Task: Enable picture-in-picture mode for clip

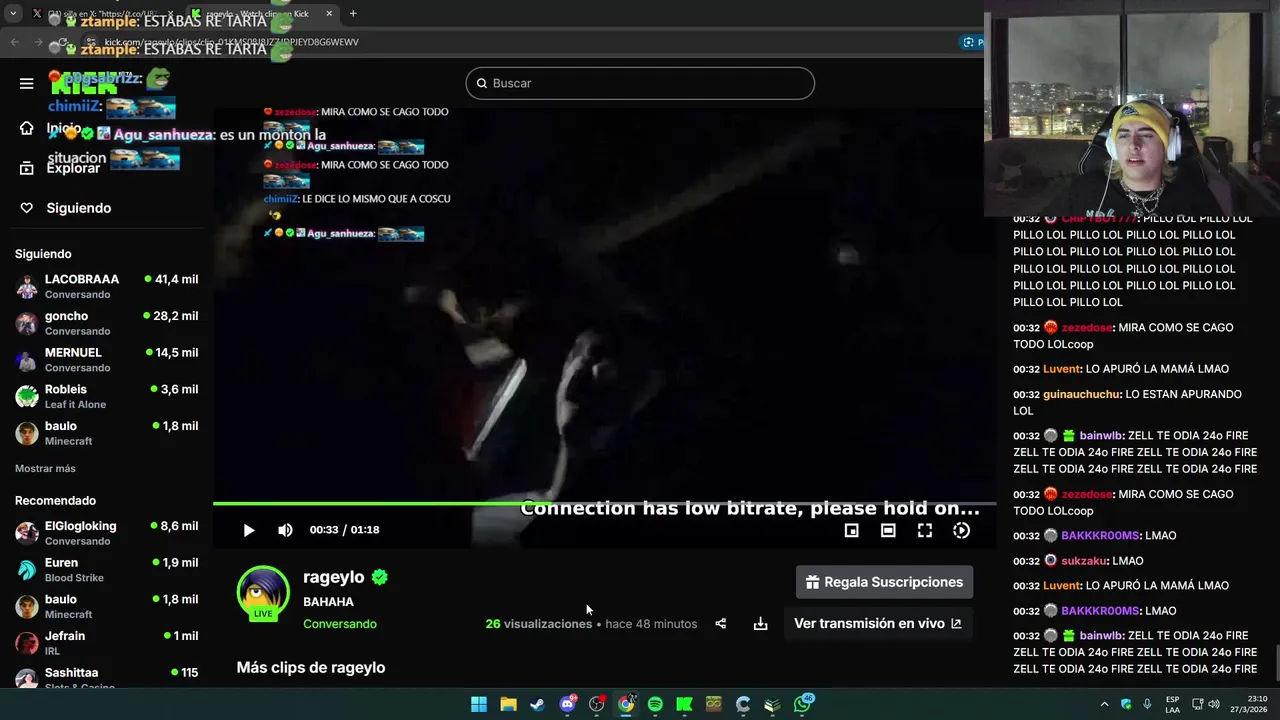Action: [x=851, y=531]
